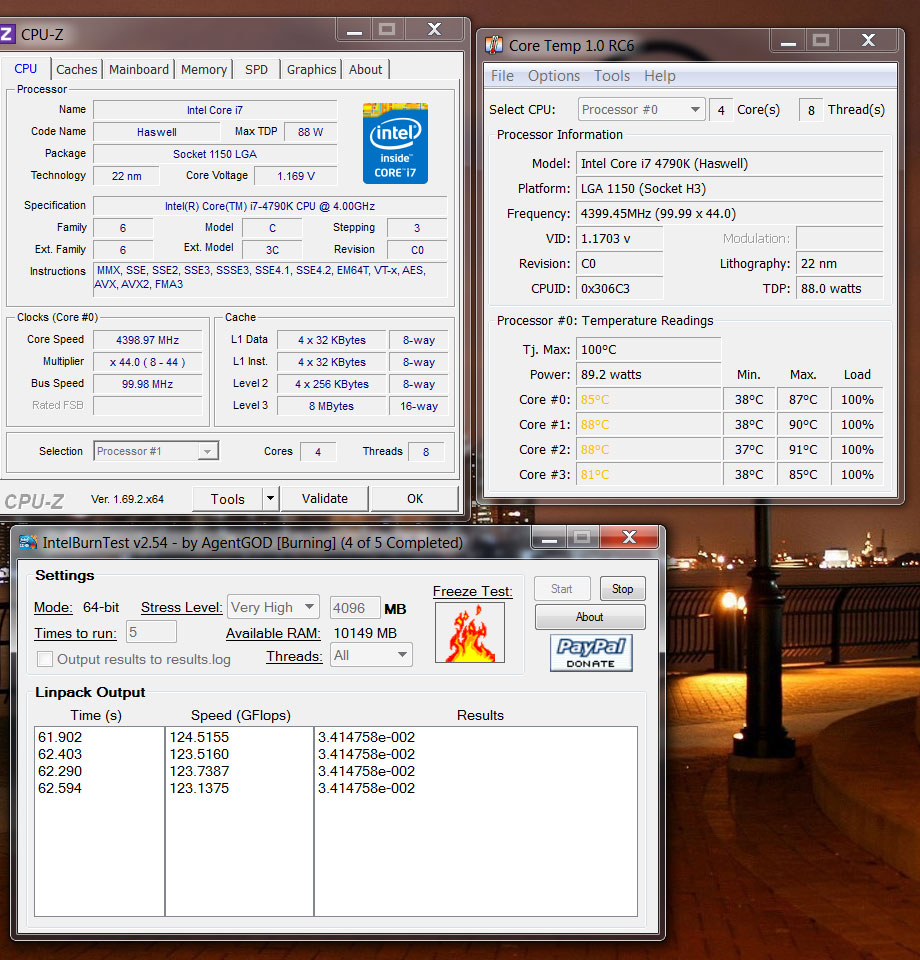
Task: Minimize the CPU-Z window
Action: [354, 30]
